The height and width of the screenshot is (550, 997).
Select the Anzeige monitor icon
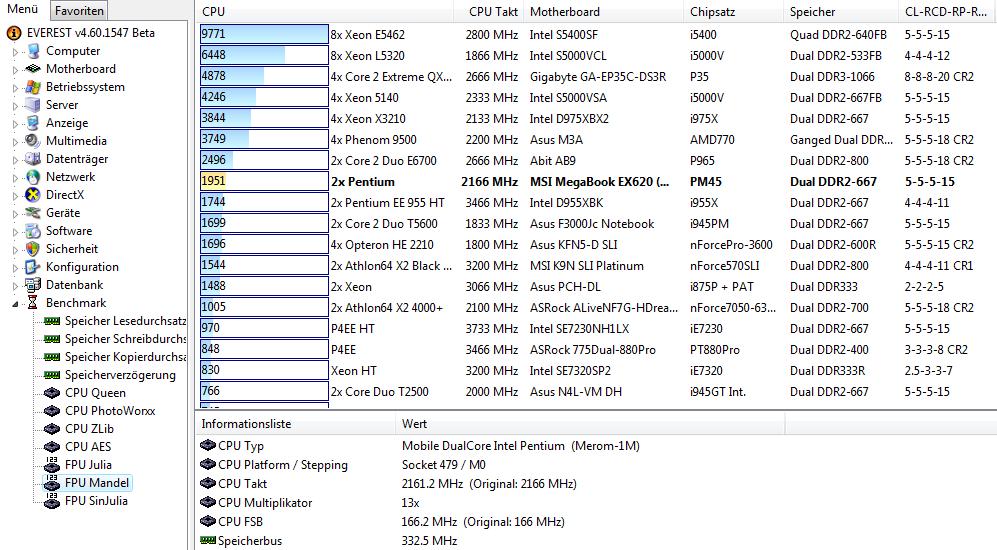(x=33, y=123)
